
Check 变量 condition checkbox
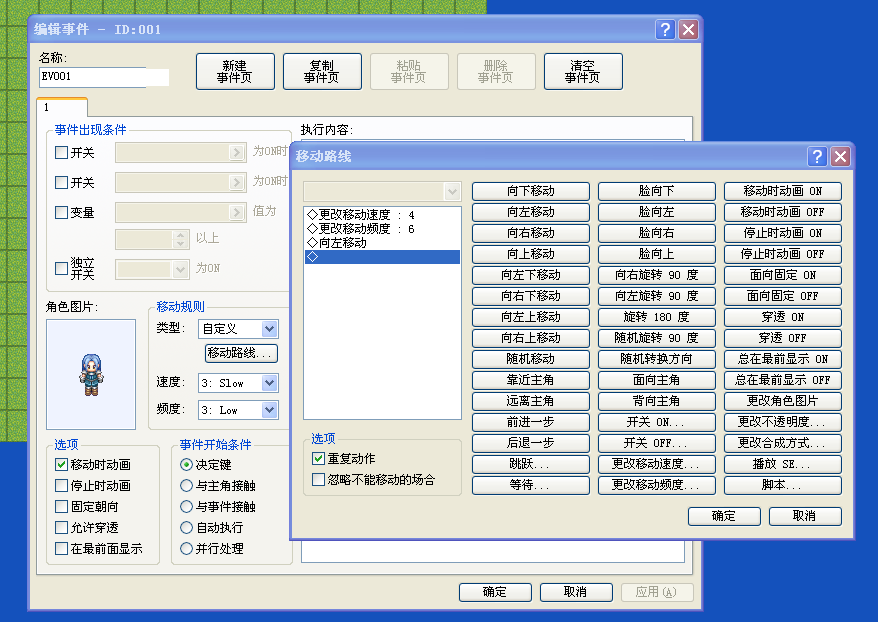click(x=62, y=213)
